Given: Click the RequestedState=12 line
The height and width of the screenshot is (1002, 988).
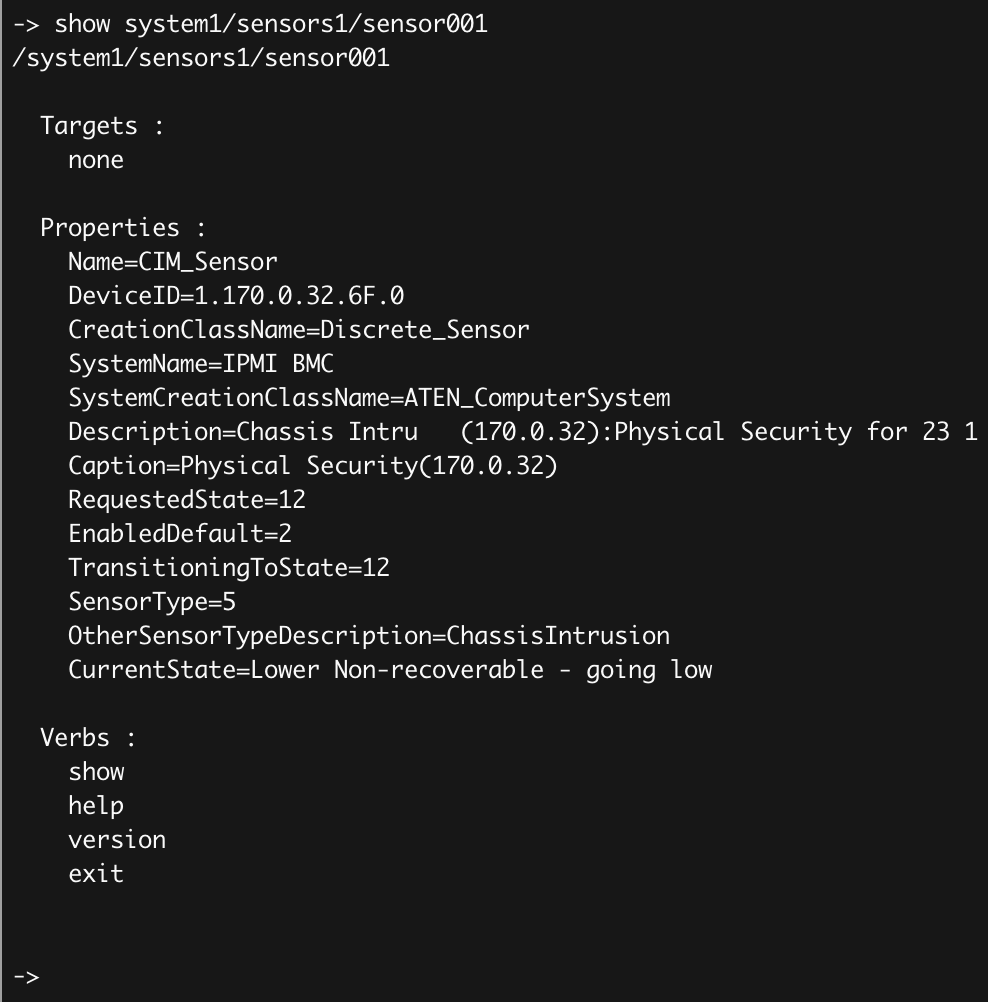Looking at the screenshot, I should [x=187, y=500].
